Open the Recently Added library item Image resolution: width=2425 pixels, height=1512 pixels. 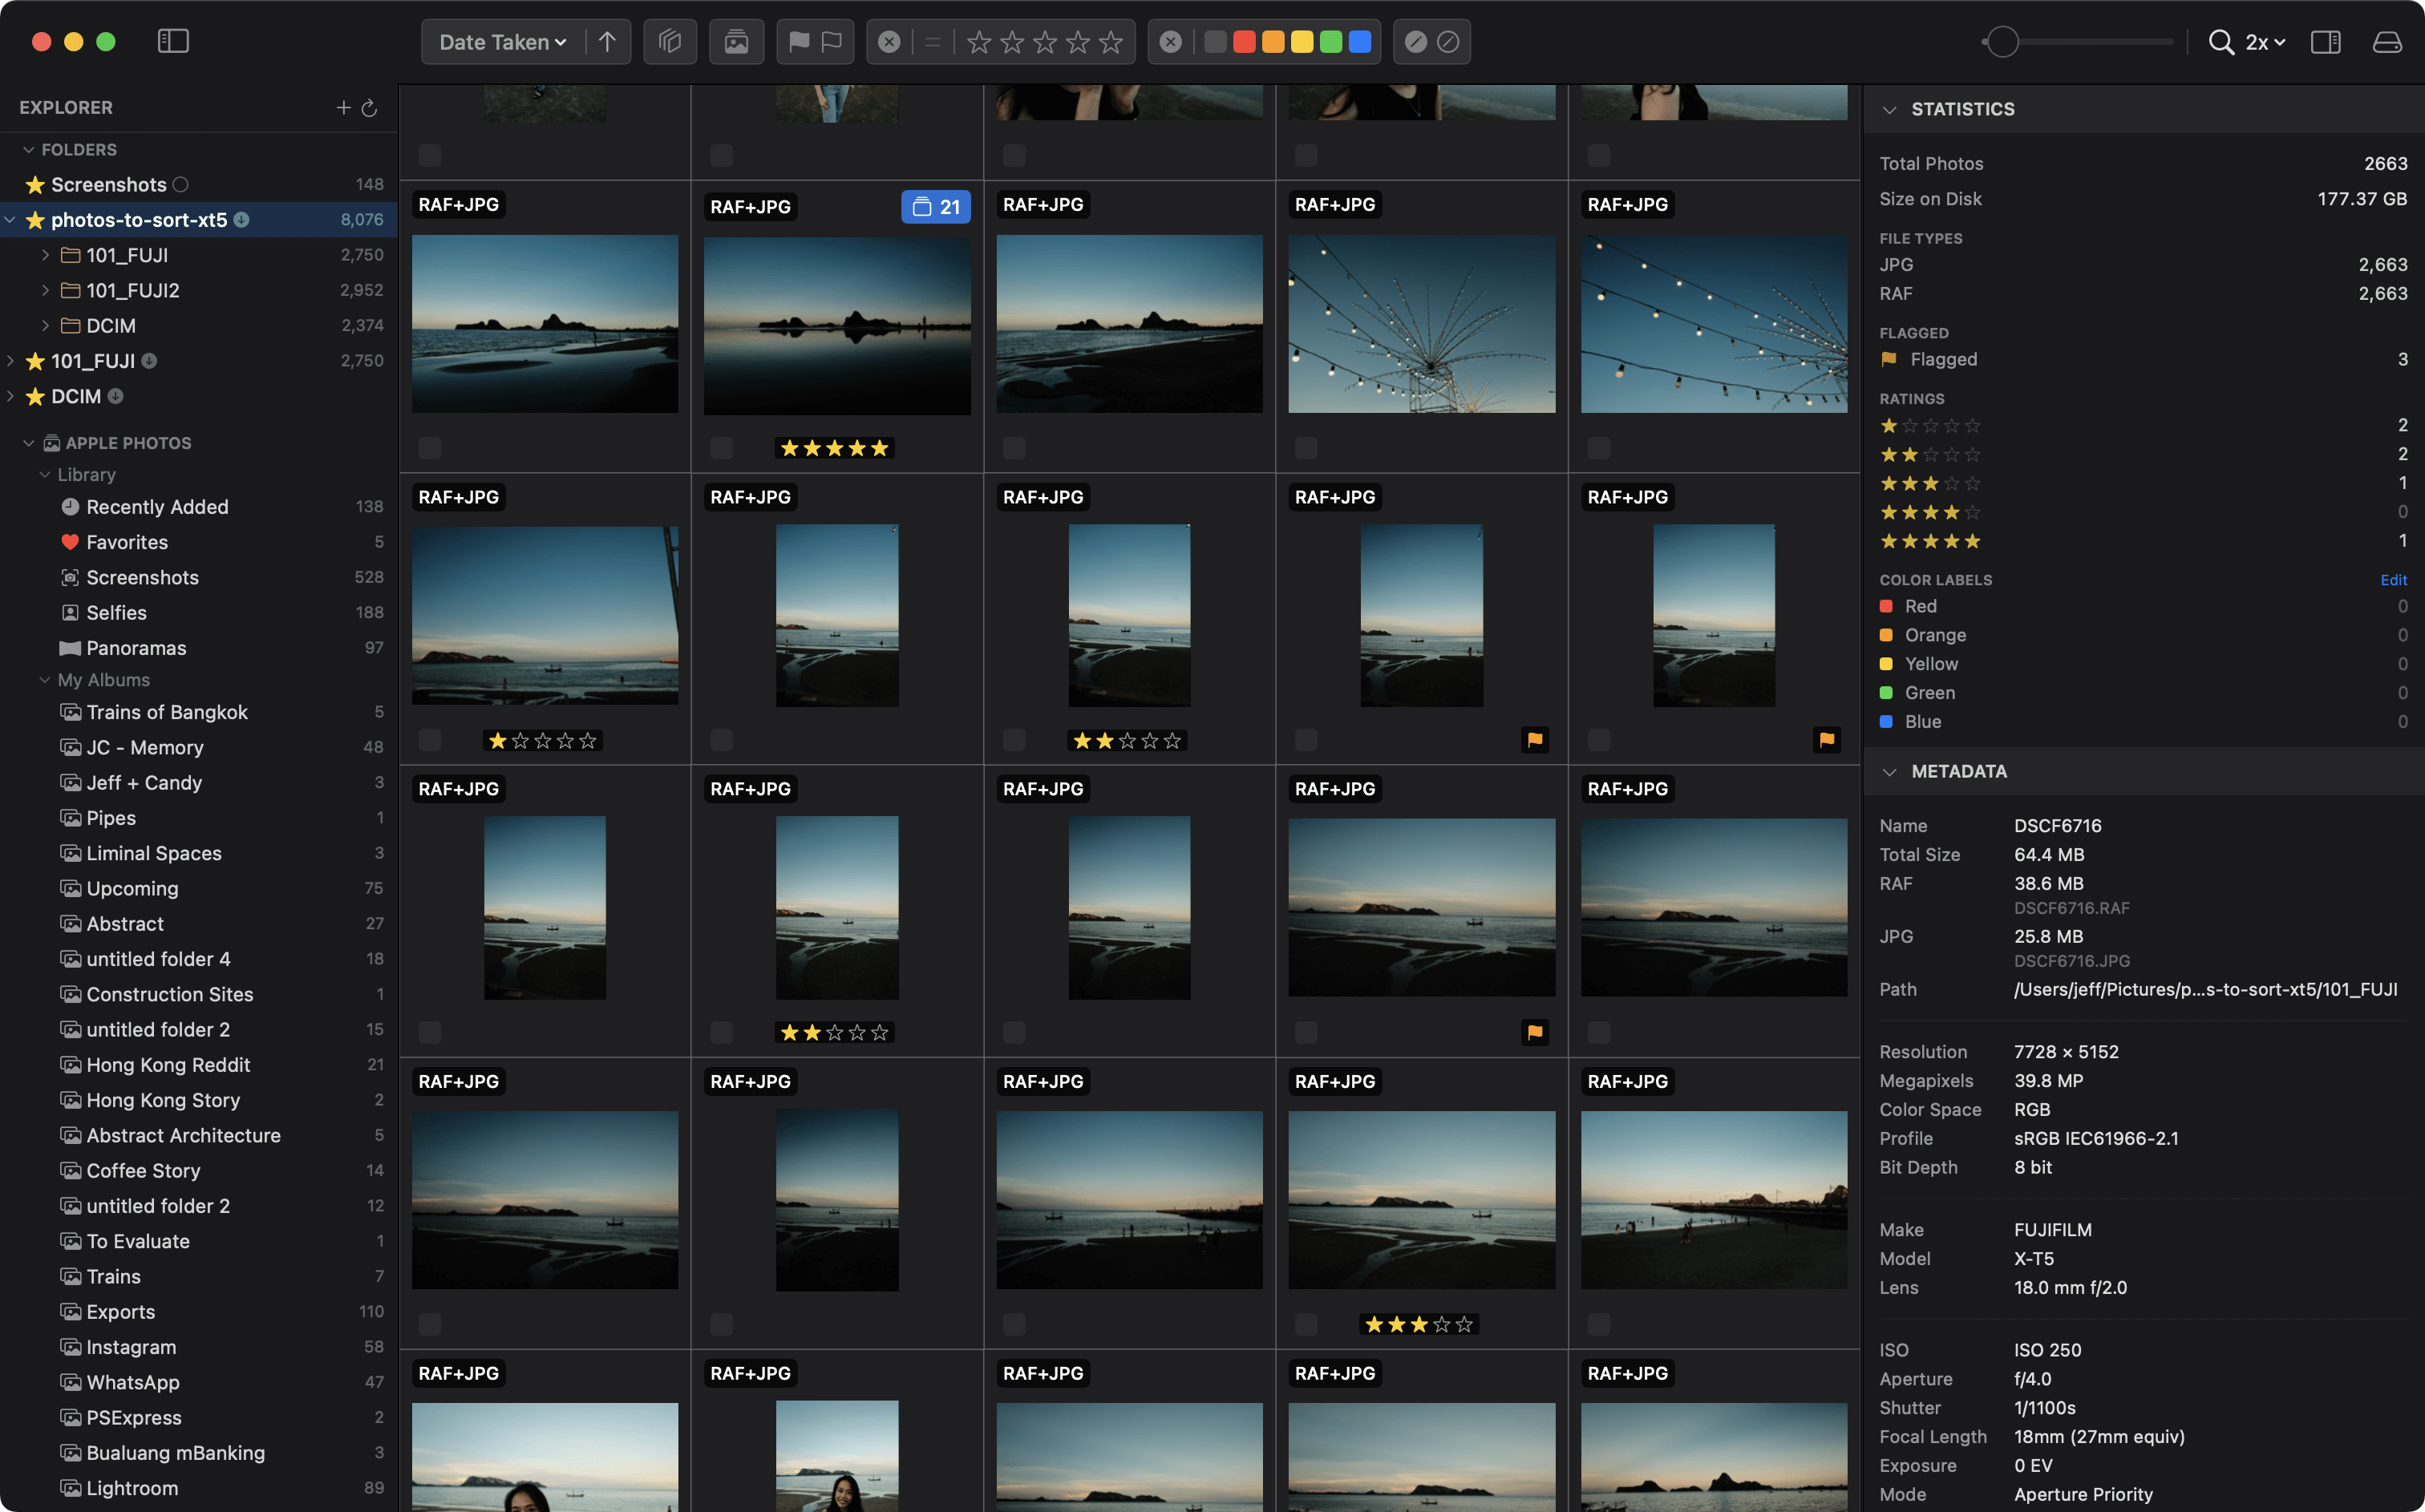199,507
